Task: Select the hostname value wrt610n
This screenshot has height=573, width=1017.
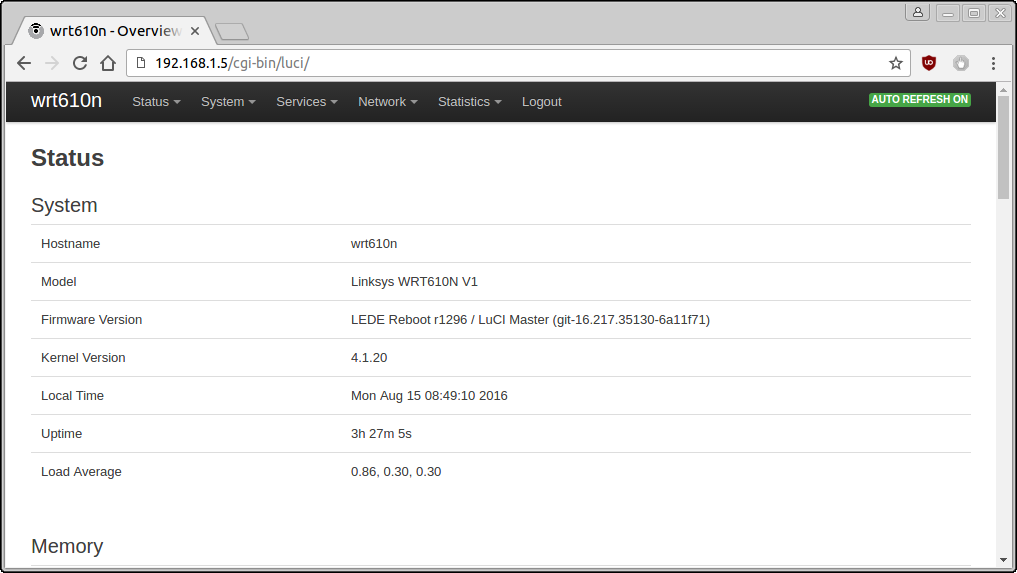Action: (x=374, y=244)
